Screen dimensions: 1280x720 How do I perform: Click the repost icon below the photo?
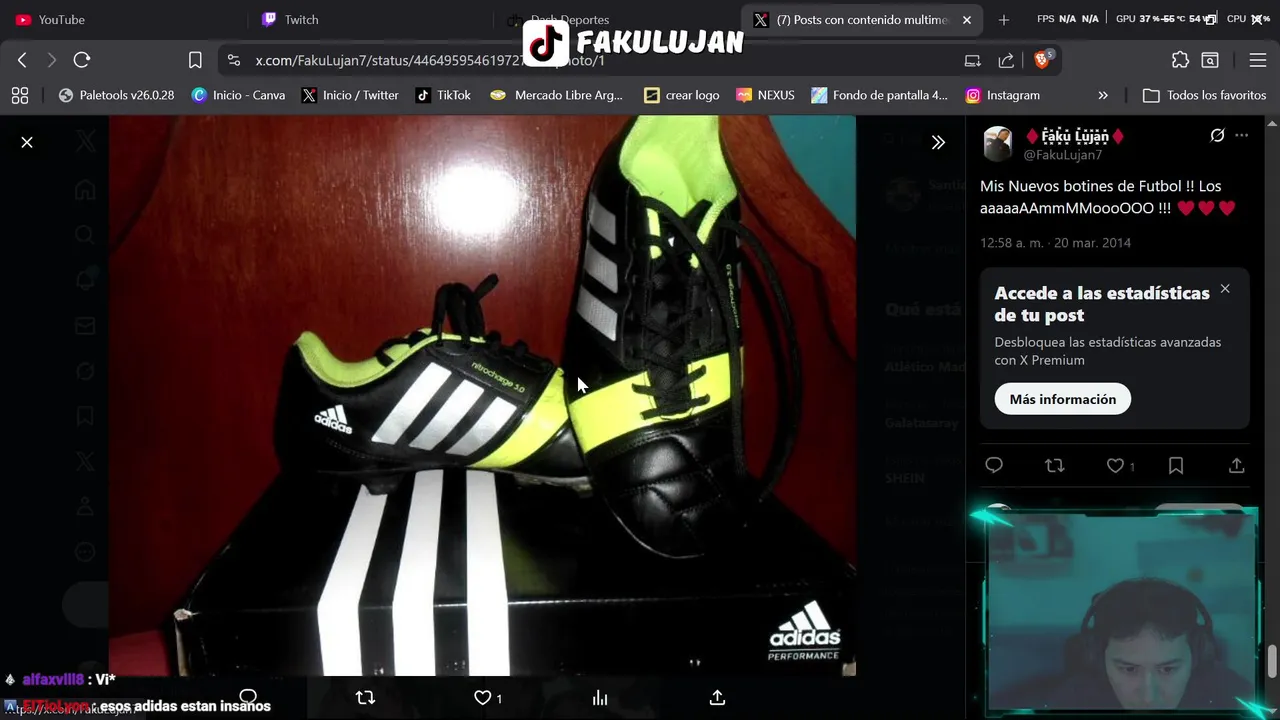[365, 697]
